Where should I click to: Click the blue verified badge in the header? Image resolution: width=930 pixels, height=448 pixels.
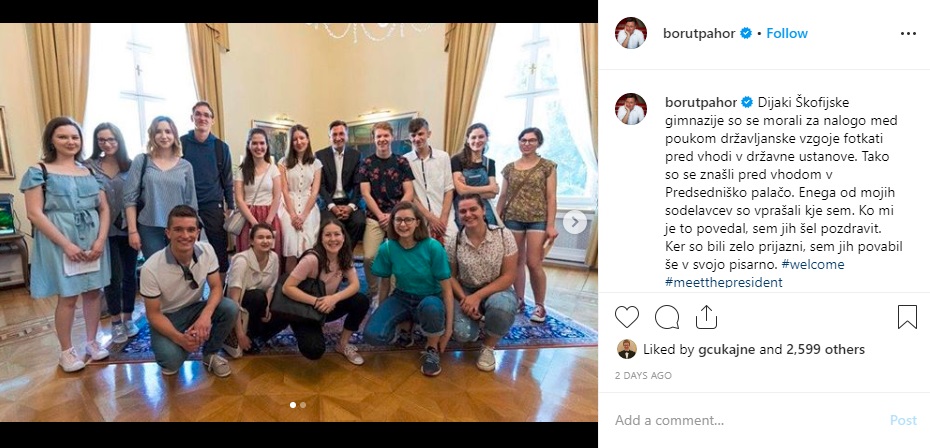click(x=746, y=34)
